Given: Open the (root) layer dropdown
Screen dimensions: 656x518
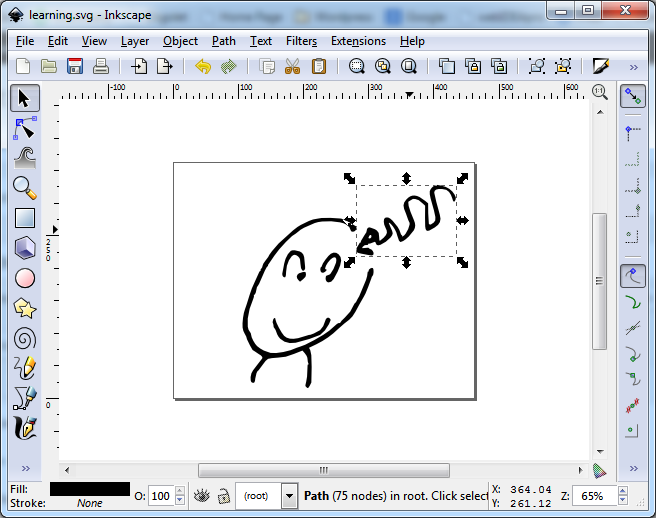Looking at the screenshot, I should pyautogui.click(x=289, y=495).
